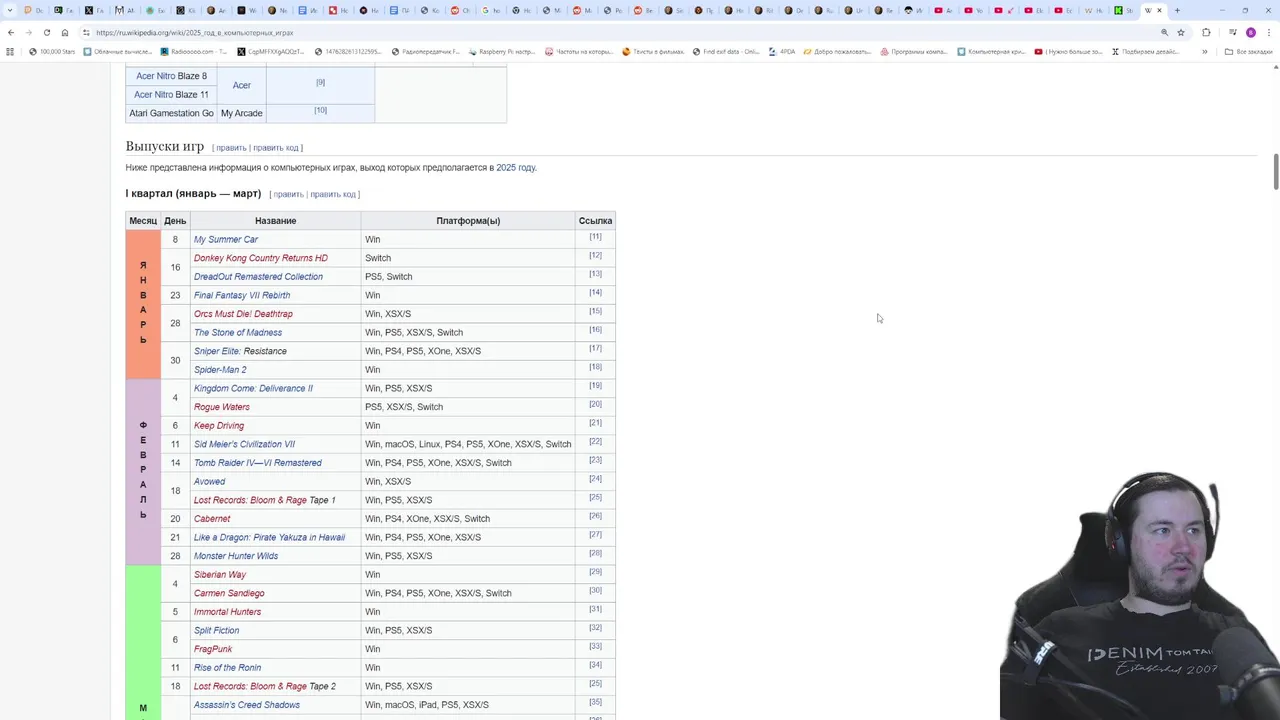Open the Программы компа... bookmark

point(914,51)
